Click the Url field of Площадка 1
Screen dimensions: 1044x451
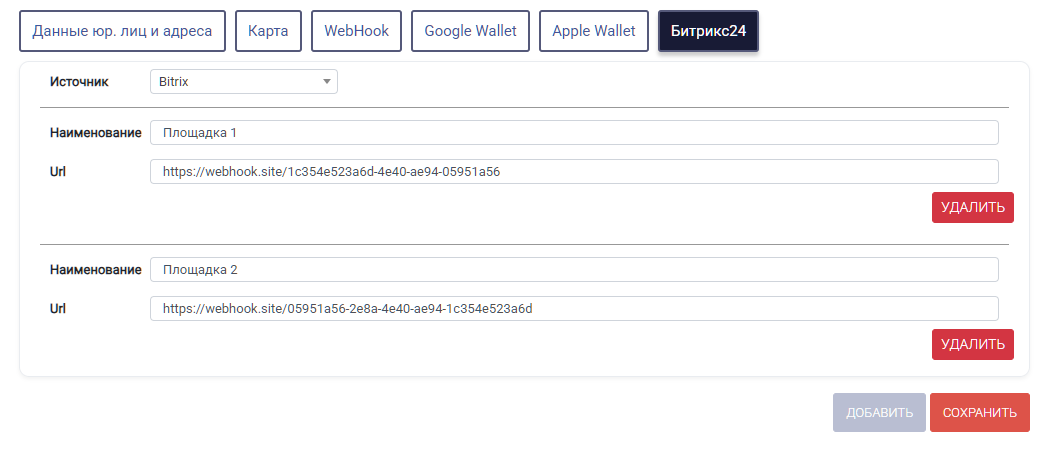(x=574, y=171)
